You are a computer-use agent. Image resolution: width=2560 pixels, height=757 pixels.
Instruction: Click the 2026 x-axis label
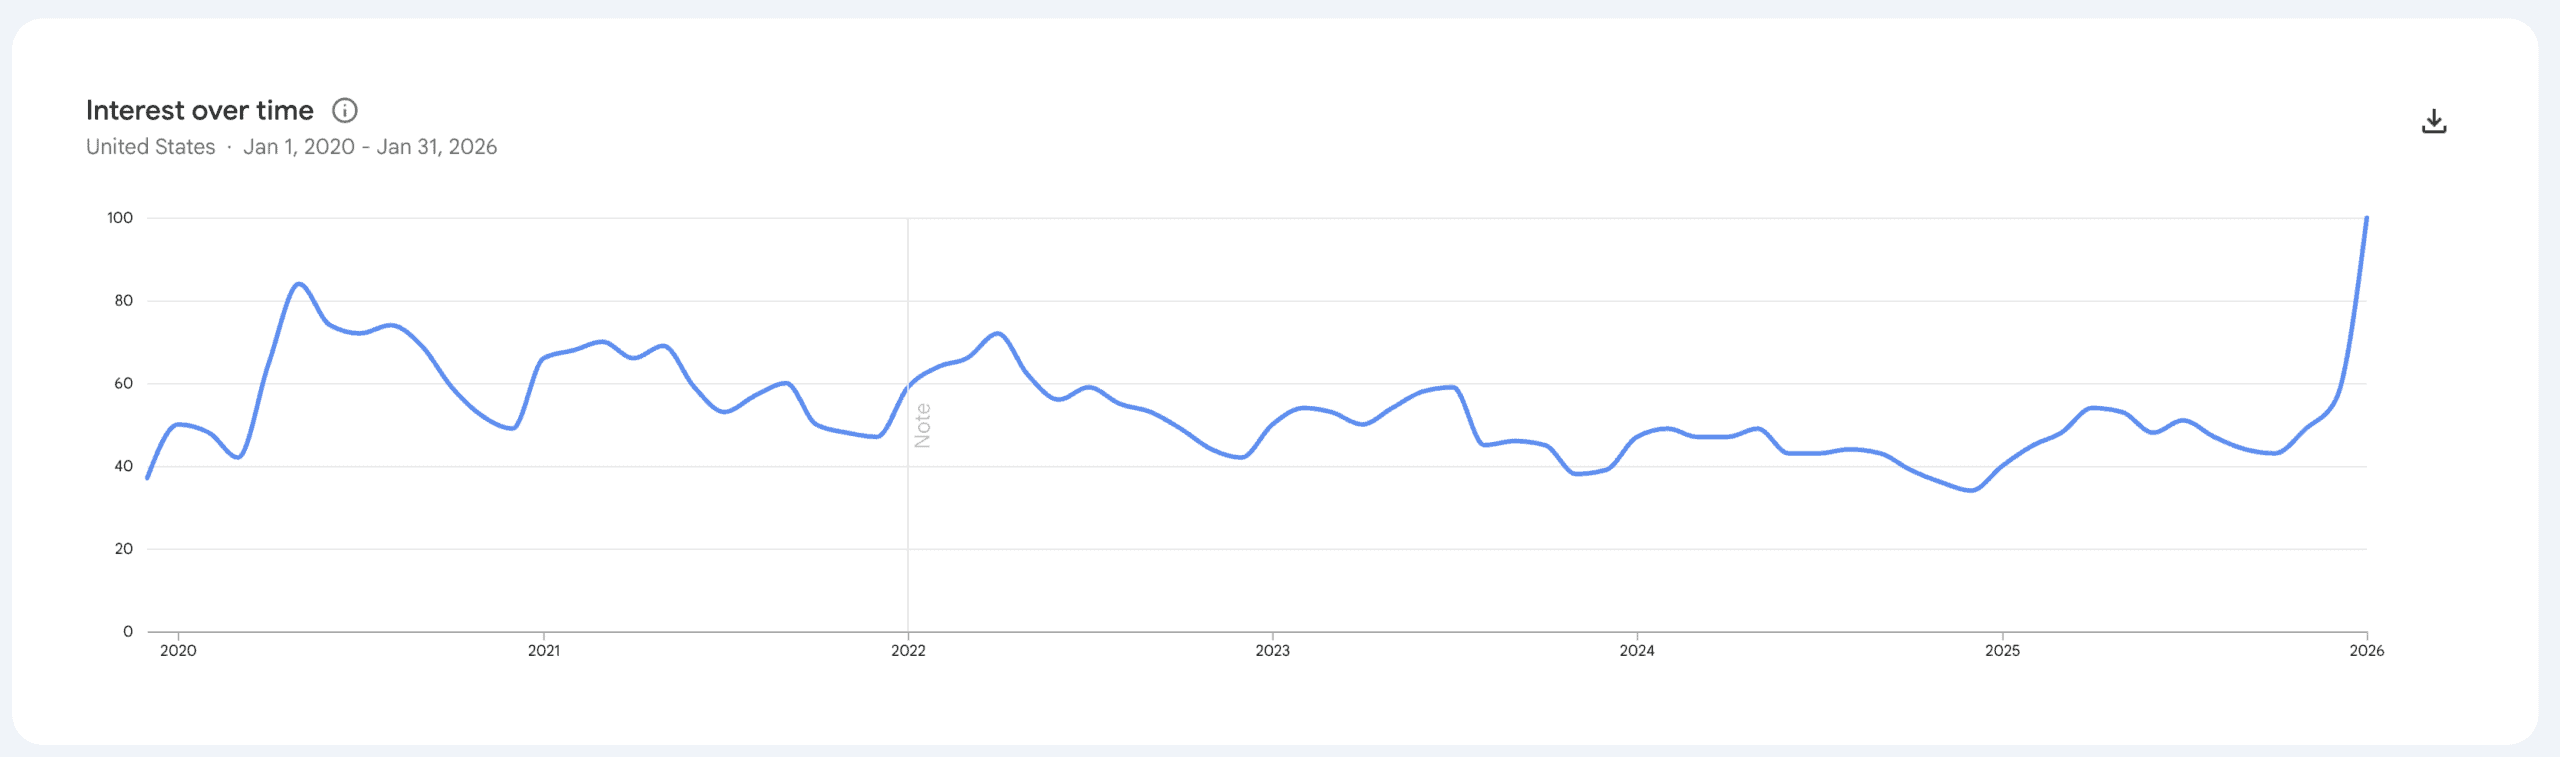(2366, 651)
